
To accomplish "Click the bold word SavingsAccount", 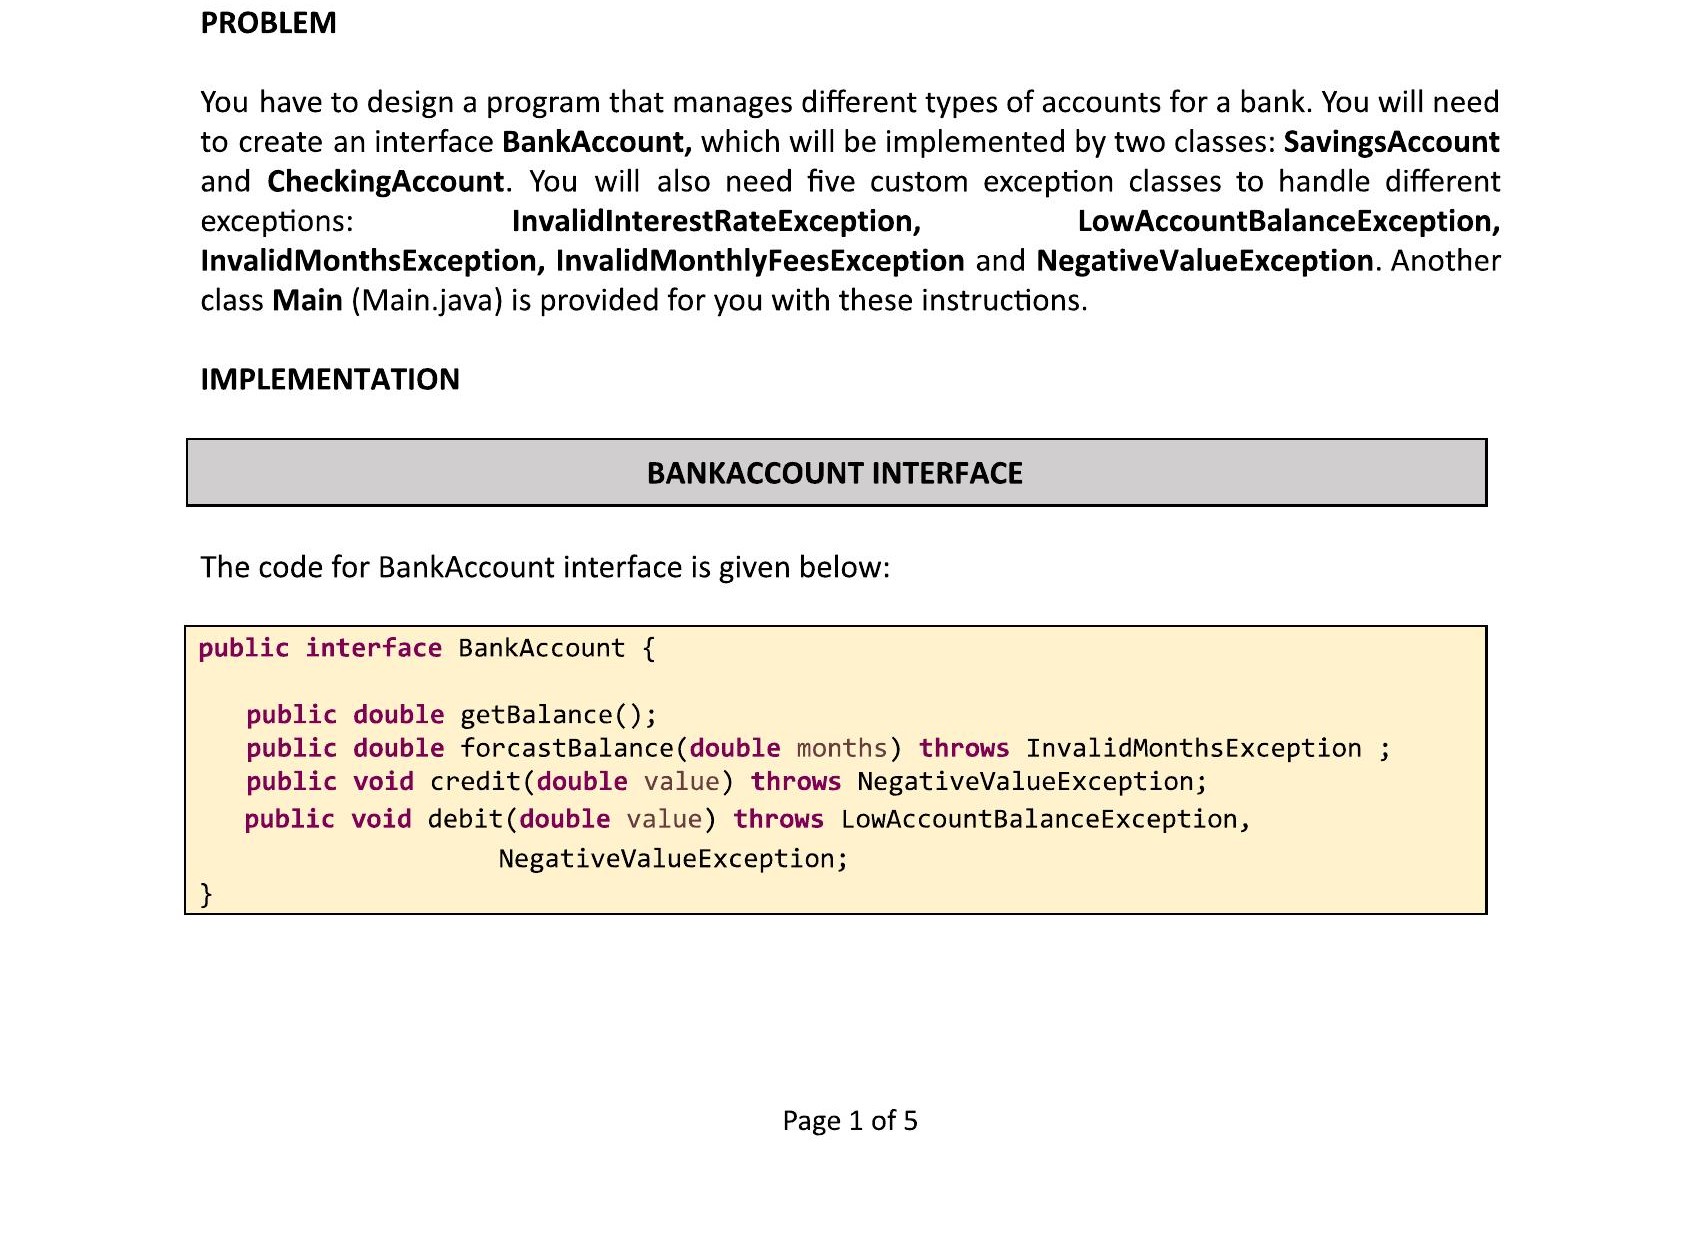I will pyautogui.click(x=1391, y=142).
